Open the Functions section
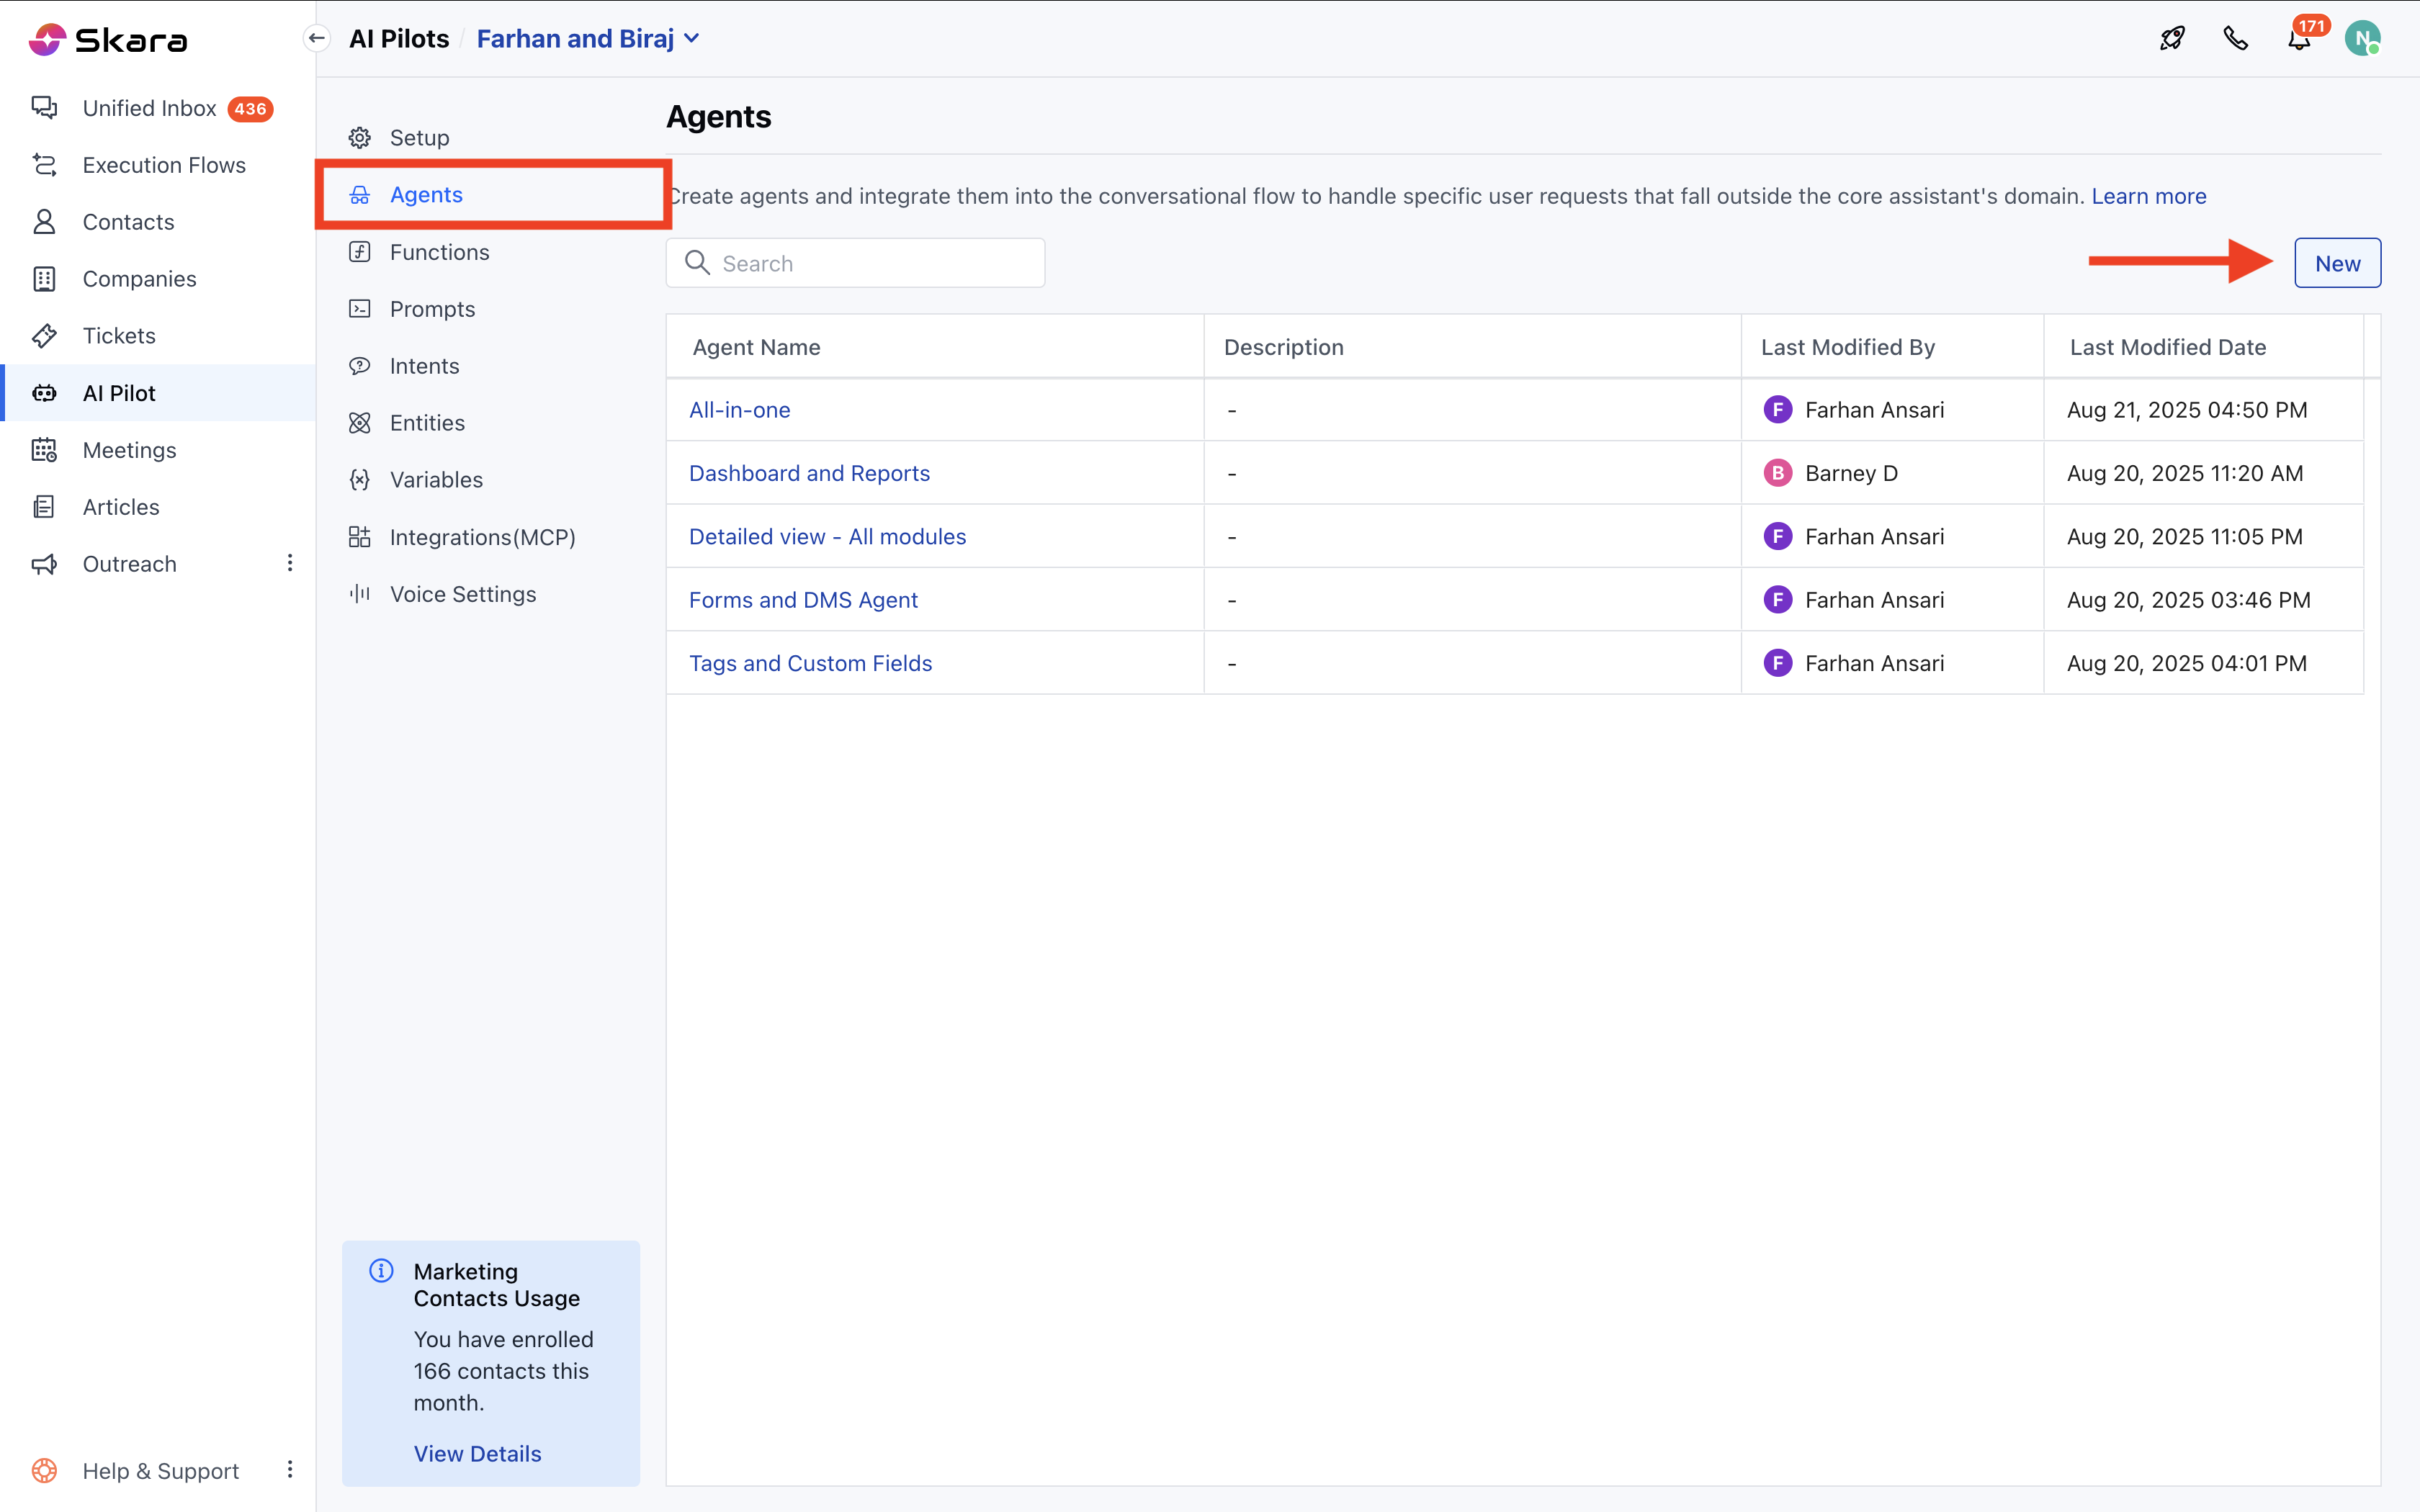2420x1512 pixels. [x=439, y=252]
